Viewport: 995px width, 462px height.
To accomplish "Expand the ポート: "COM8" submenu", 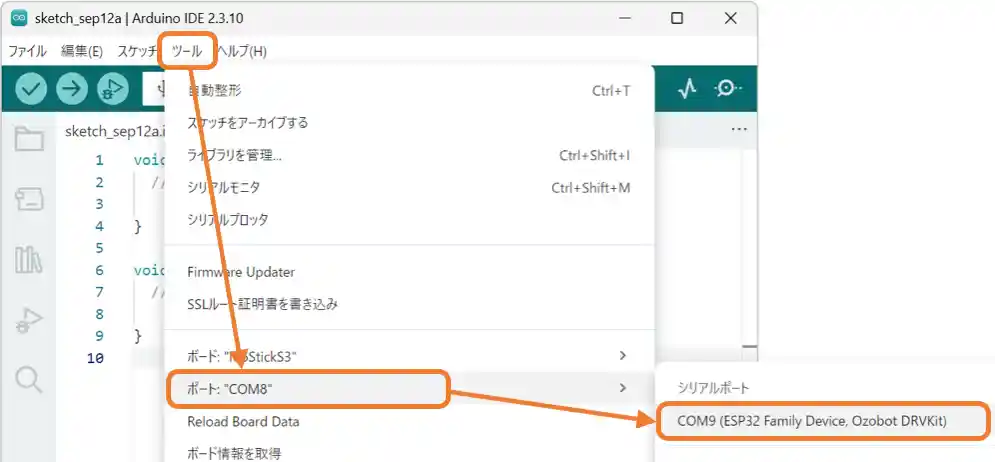I will tap(409, 388).
